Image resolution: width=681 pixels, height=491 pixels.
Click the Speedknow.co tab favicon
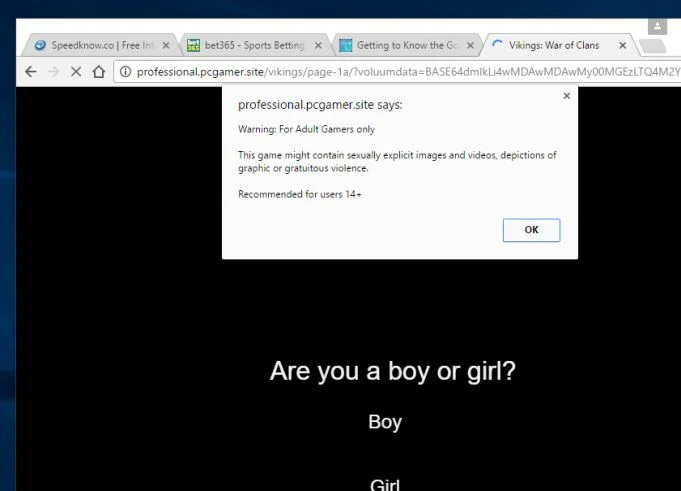point(40,45)
